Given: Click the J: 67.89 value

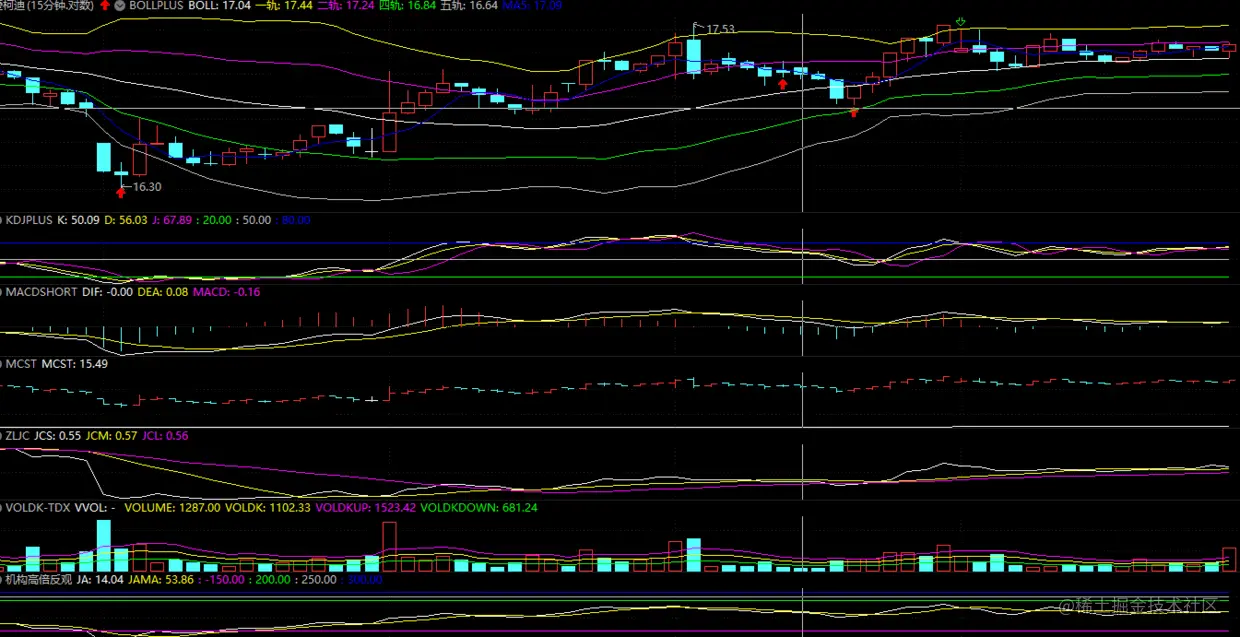Looking at the screenshot, I should pyautogui.click(x=171, y=220).
